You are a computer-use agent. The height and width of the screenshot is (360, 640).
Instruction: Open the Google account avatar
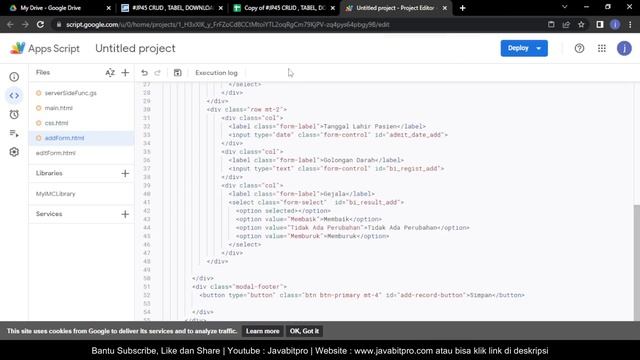[624, 48]
